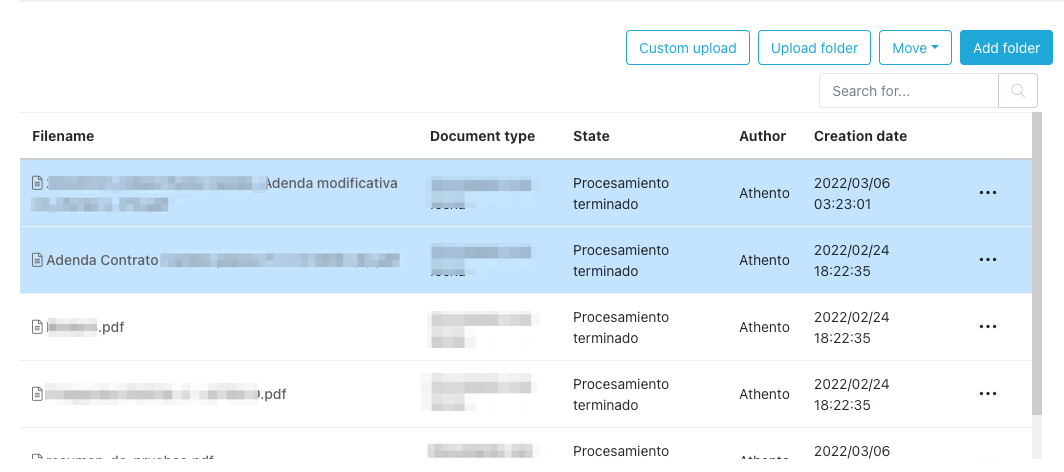Sort by the Filename column header
The width and height of the screenshot is (1064, 472).
tap(63, 136)
